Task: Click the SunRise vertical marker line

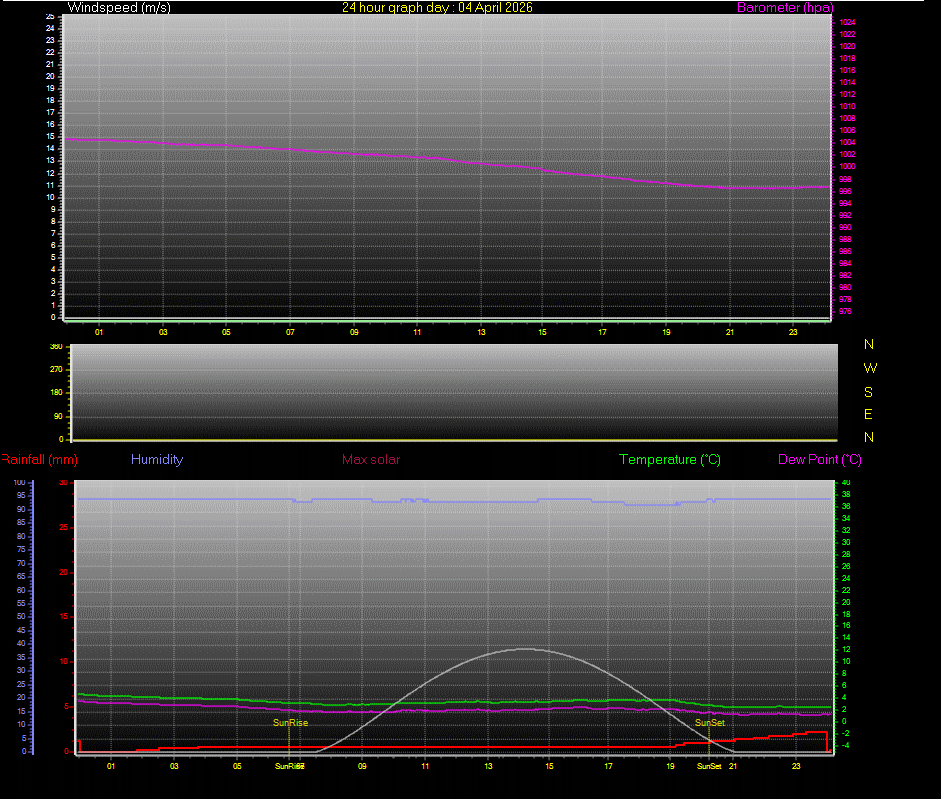Action: pyautogui.click(x=290, y=740)
